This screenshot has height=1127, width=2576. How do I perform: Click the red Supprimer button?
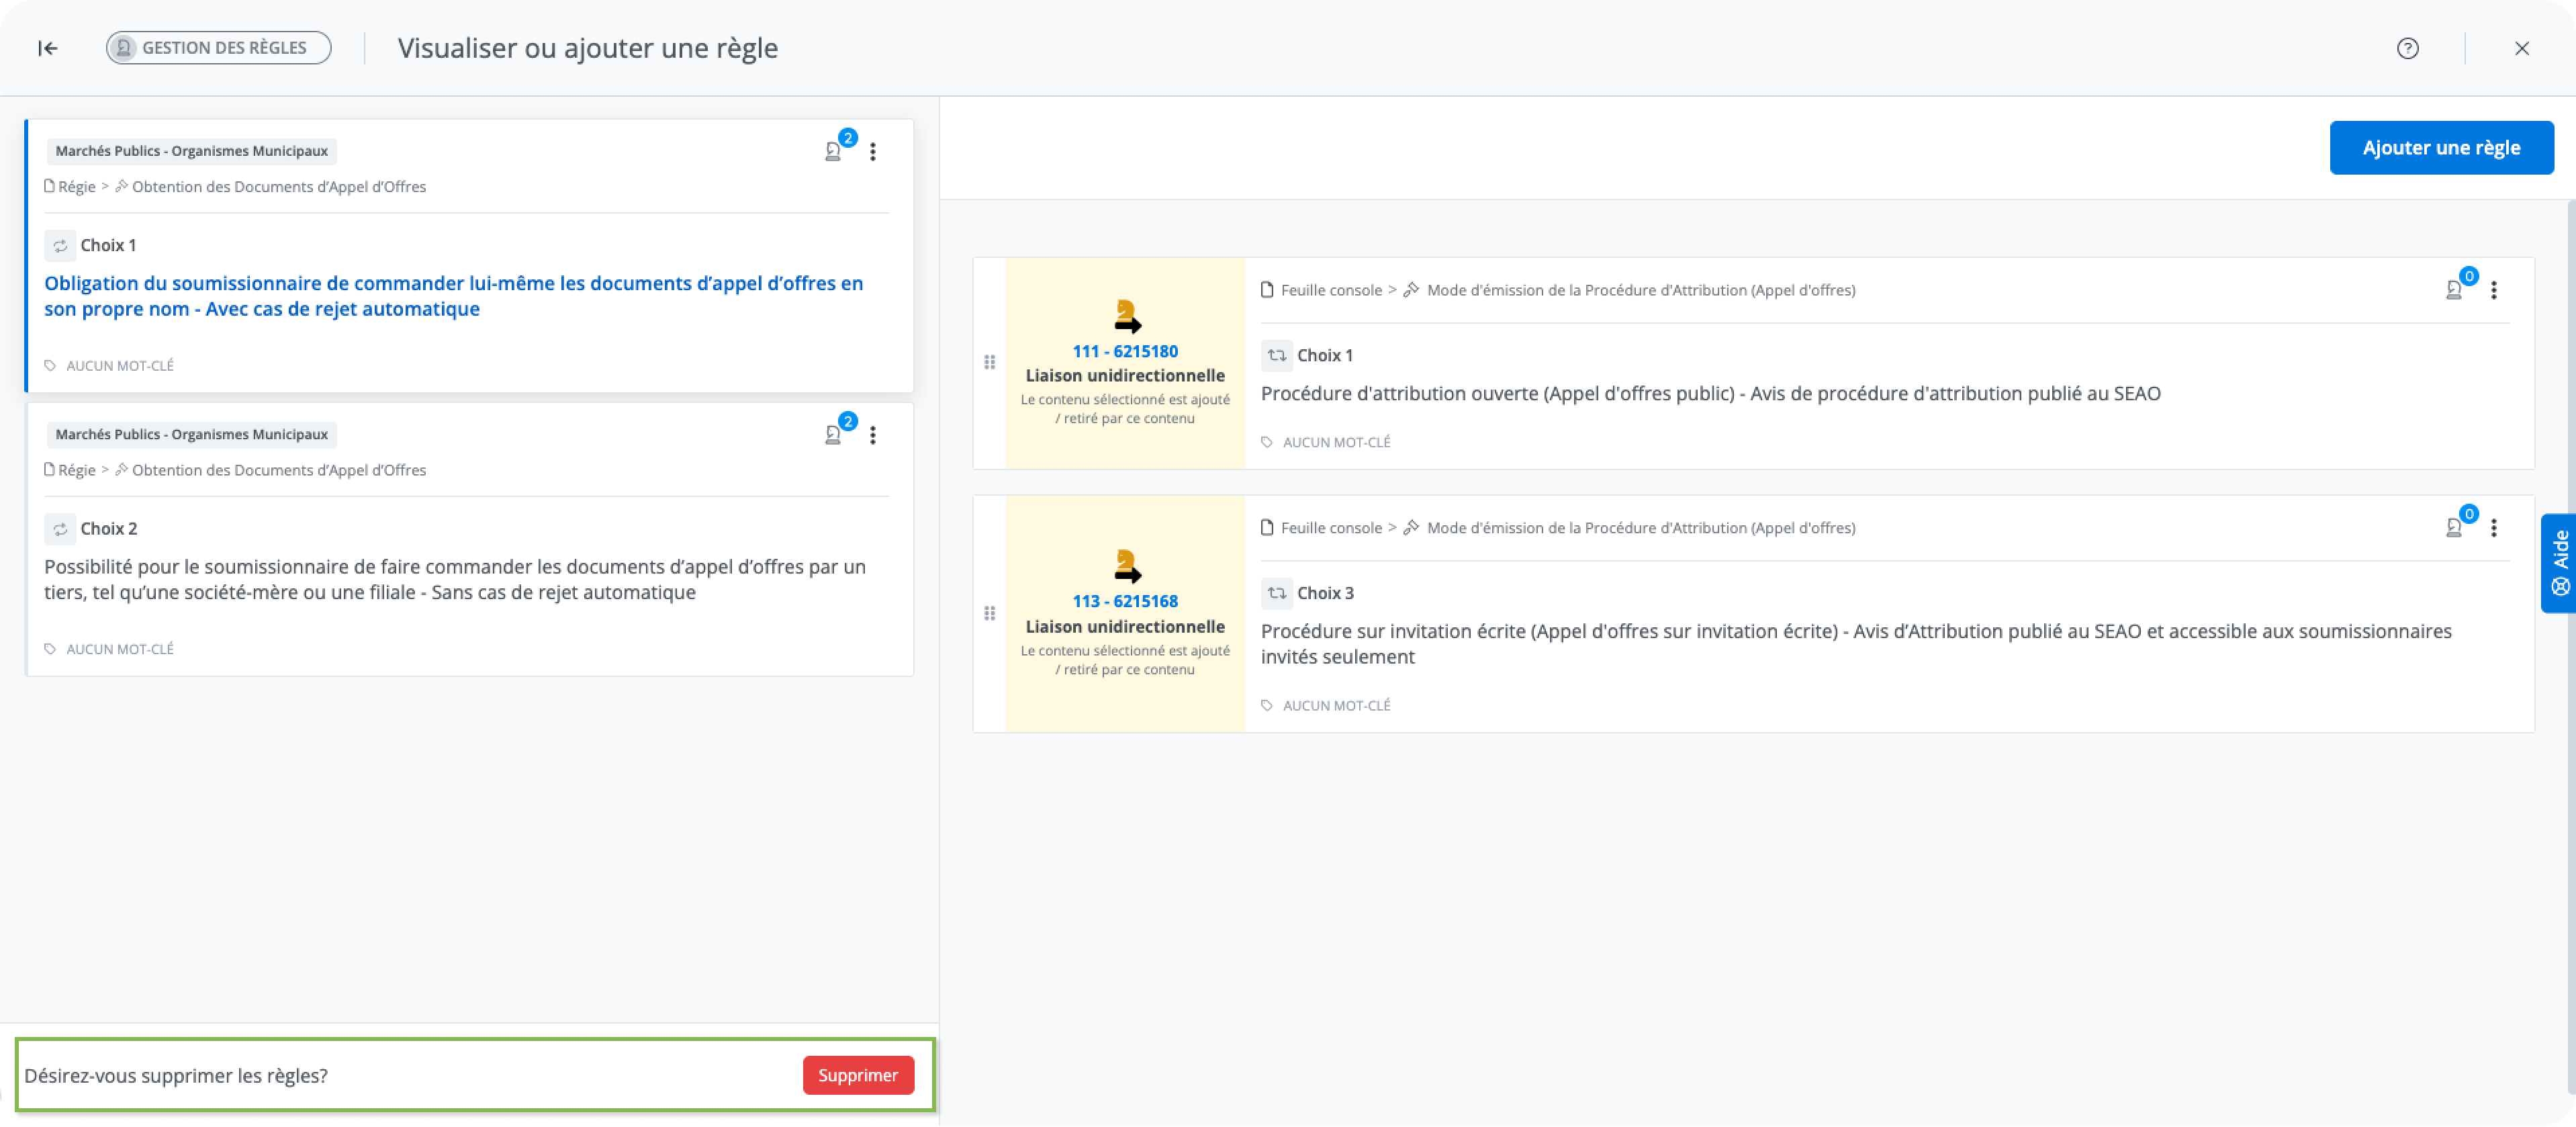click(858, 1075)
